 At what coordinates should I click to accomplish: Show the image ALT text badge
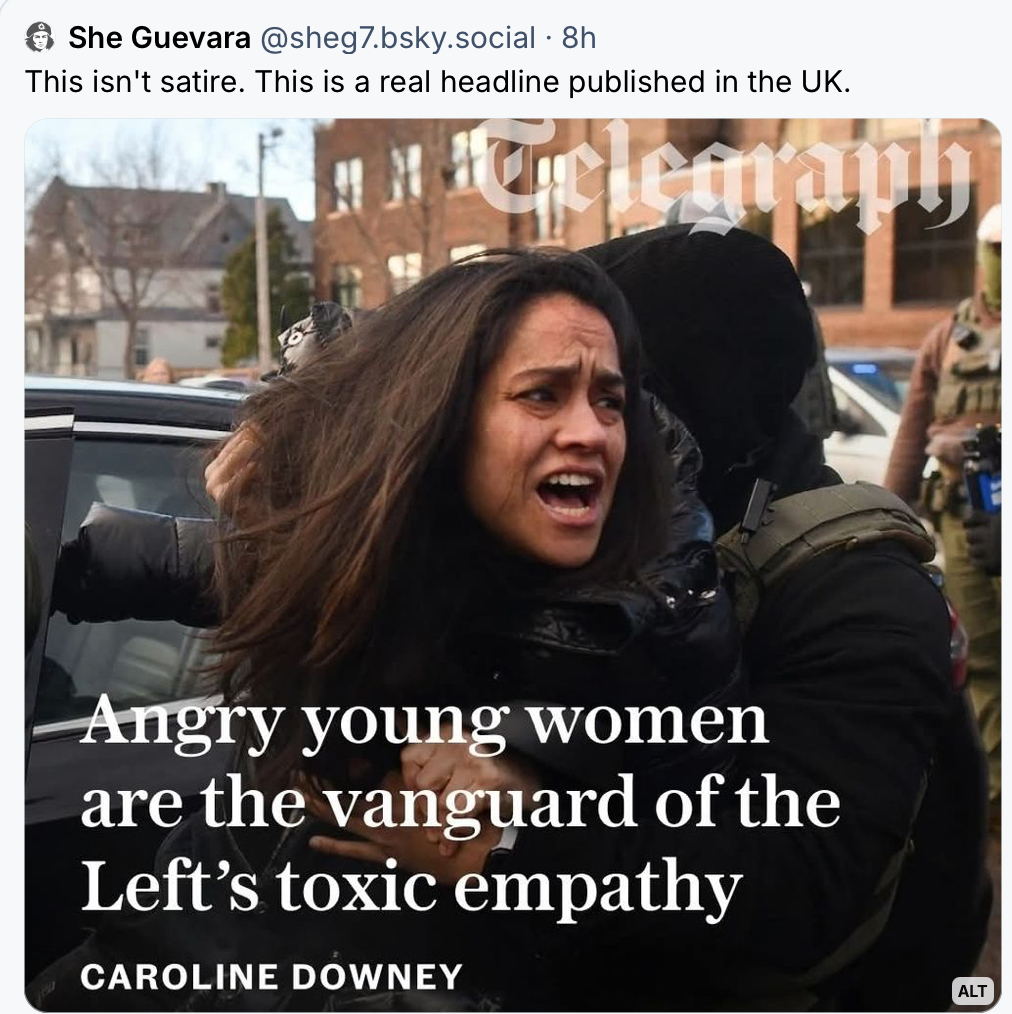[971, 990]
